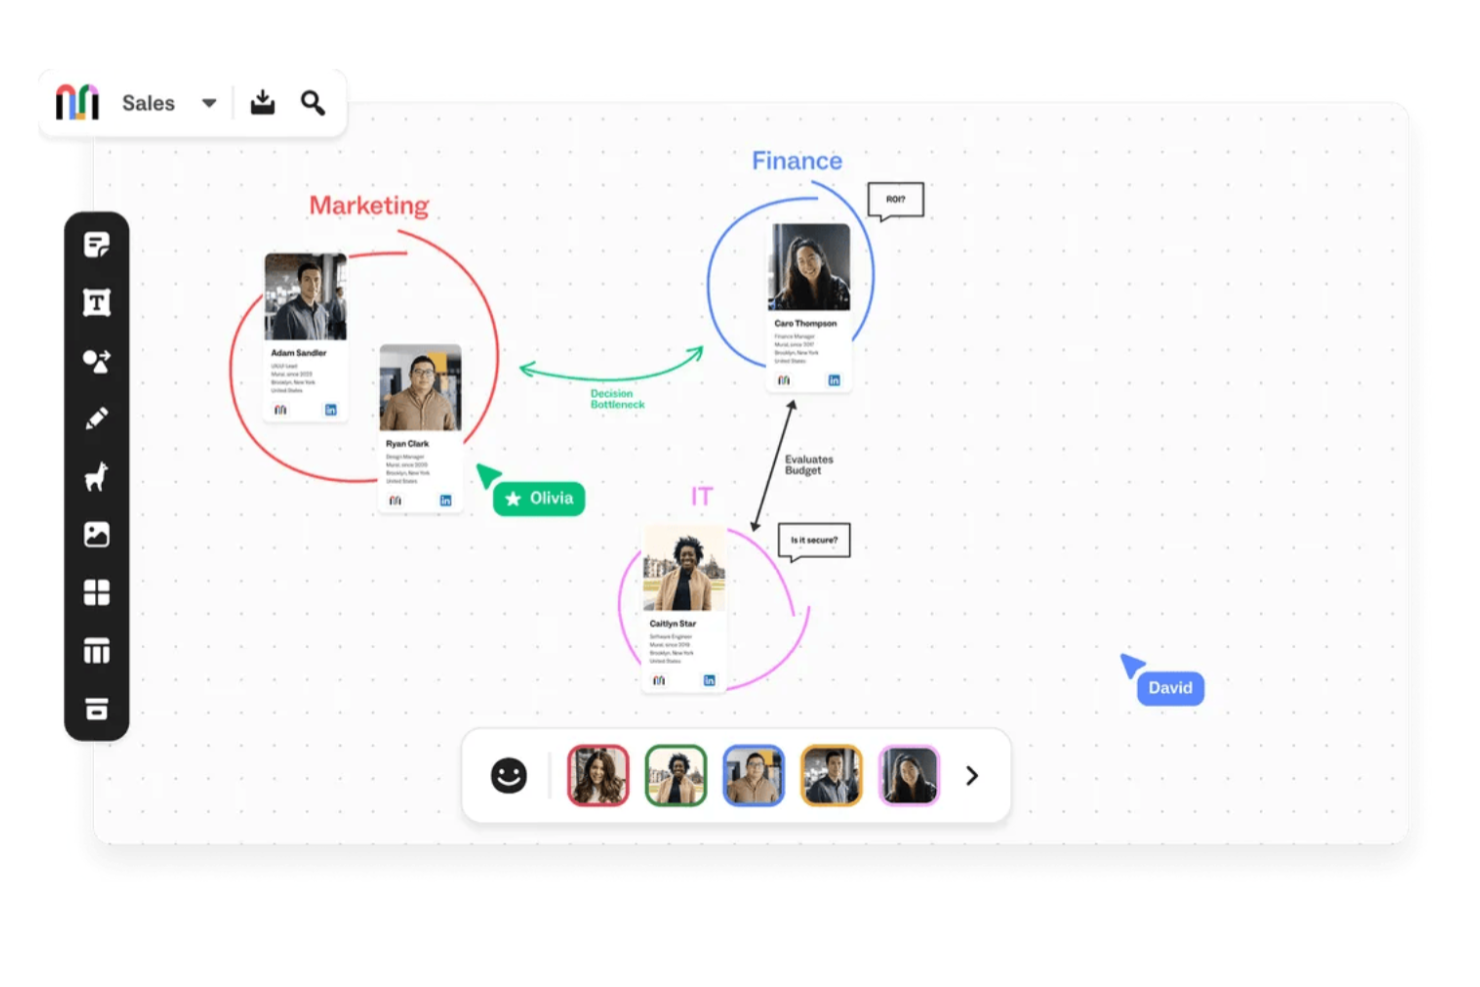Click the green-bordered collaborator avatar
Image resolution: width=1480 pixels, height=987 pixels.
click(x=676, y=776)
